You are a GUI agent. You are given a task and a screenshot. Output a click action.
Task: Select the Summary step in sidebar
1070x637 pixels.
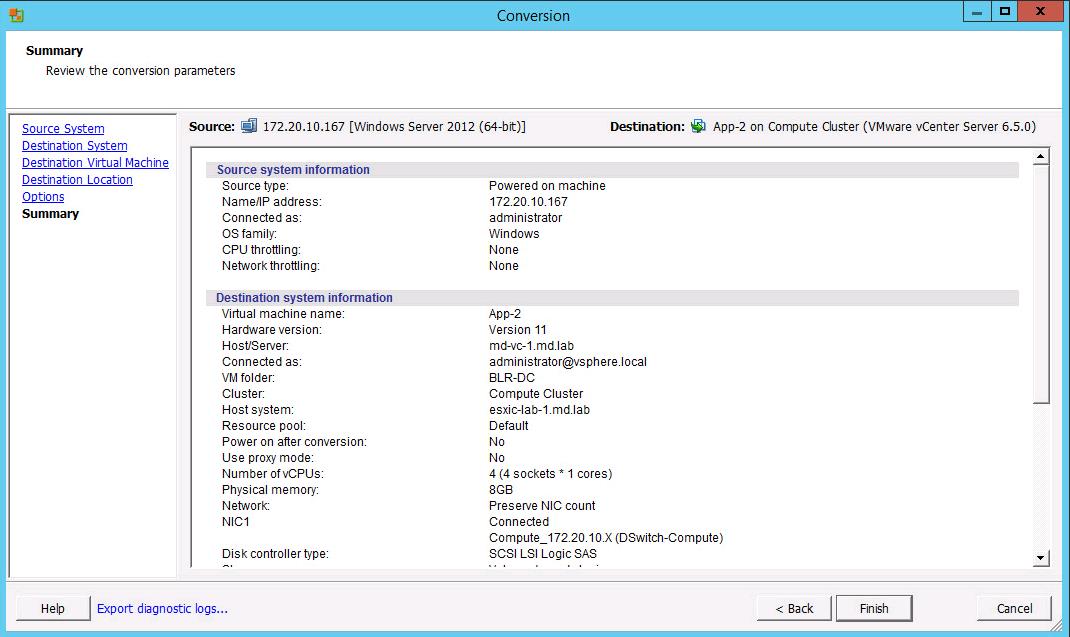pos(50,214)
